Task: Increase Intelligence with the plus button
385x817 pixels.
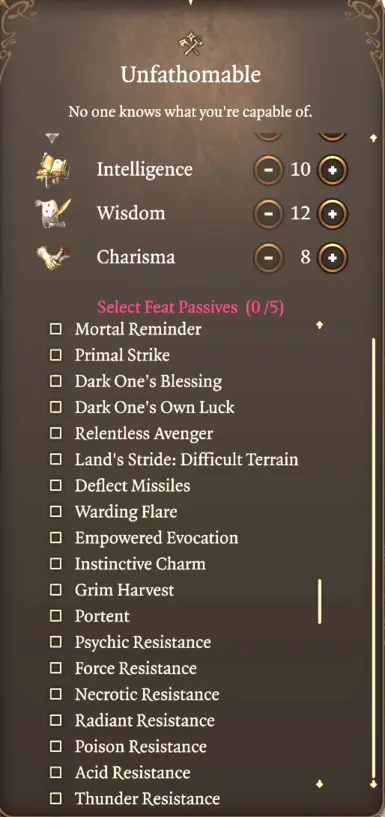Action: pos(332,170)
